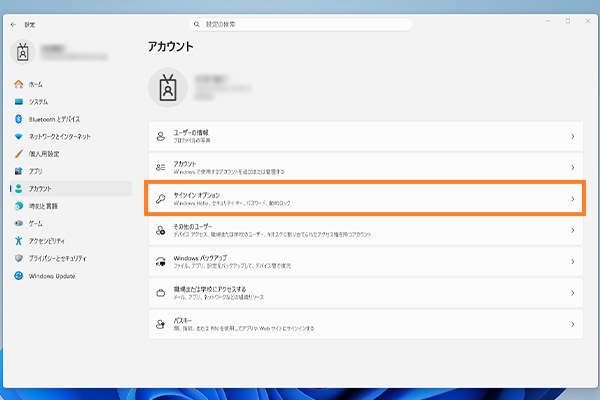Click the ゲーム controller icon

pos(18,223)
